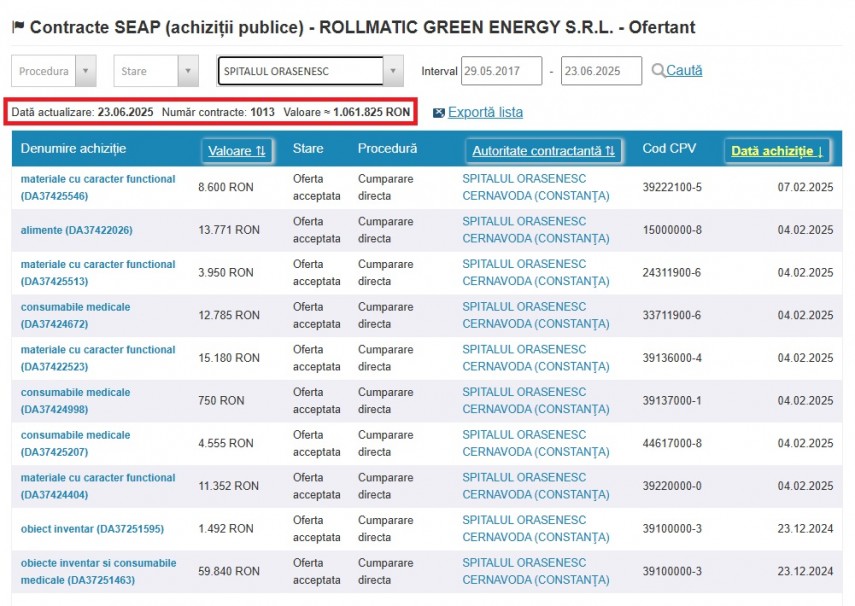Click the Număr contracte: 1013 summary text

pyautogui.click(x=218, y=112)
